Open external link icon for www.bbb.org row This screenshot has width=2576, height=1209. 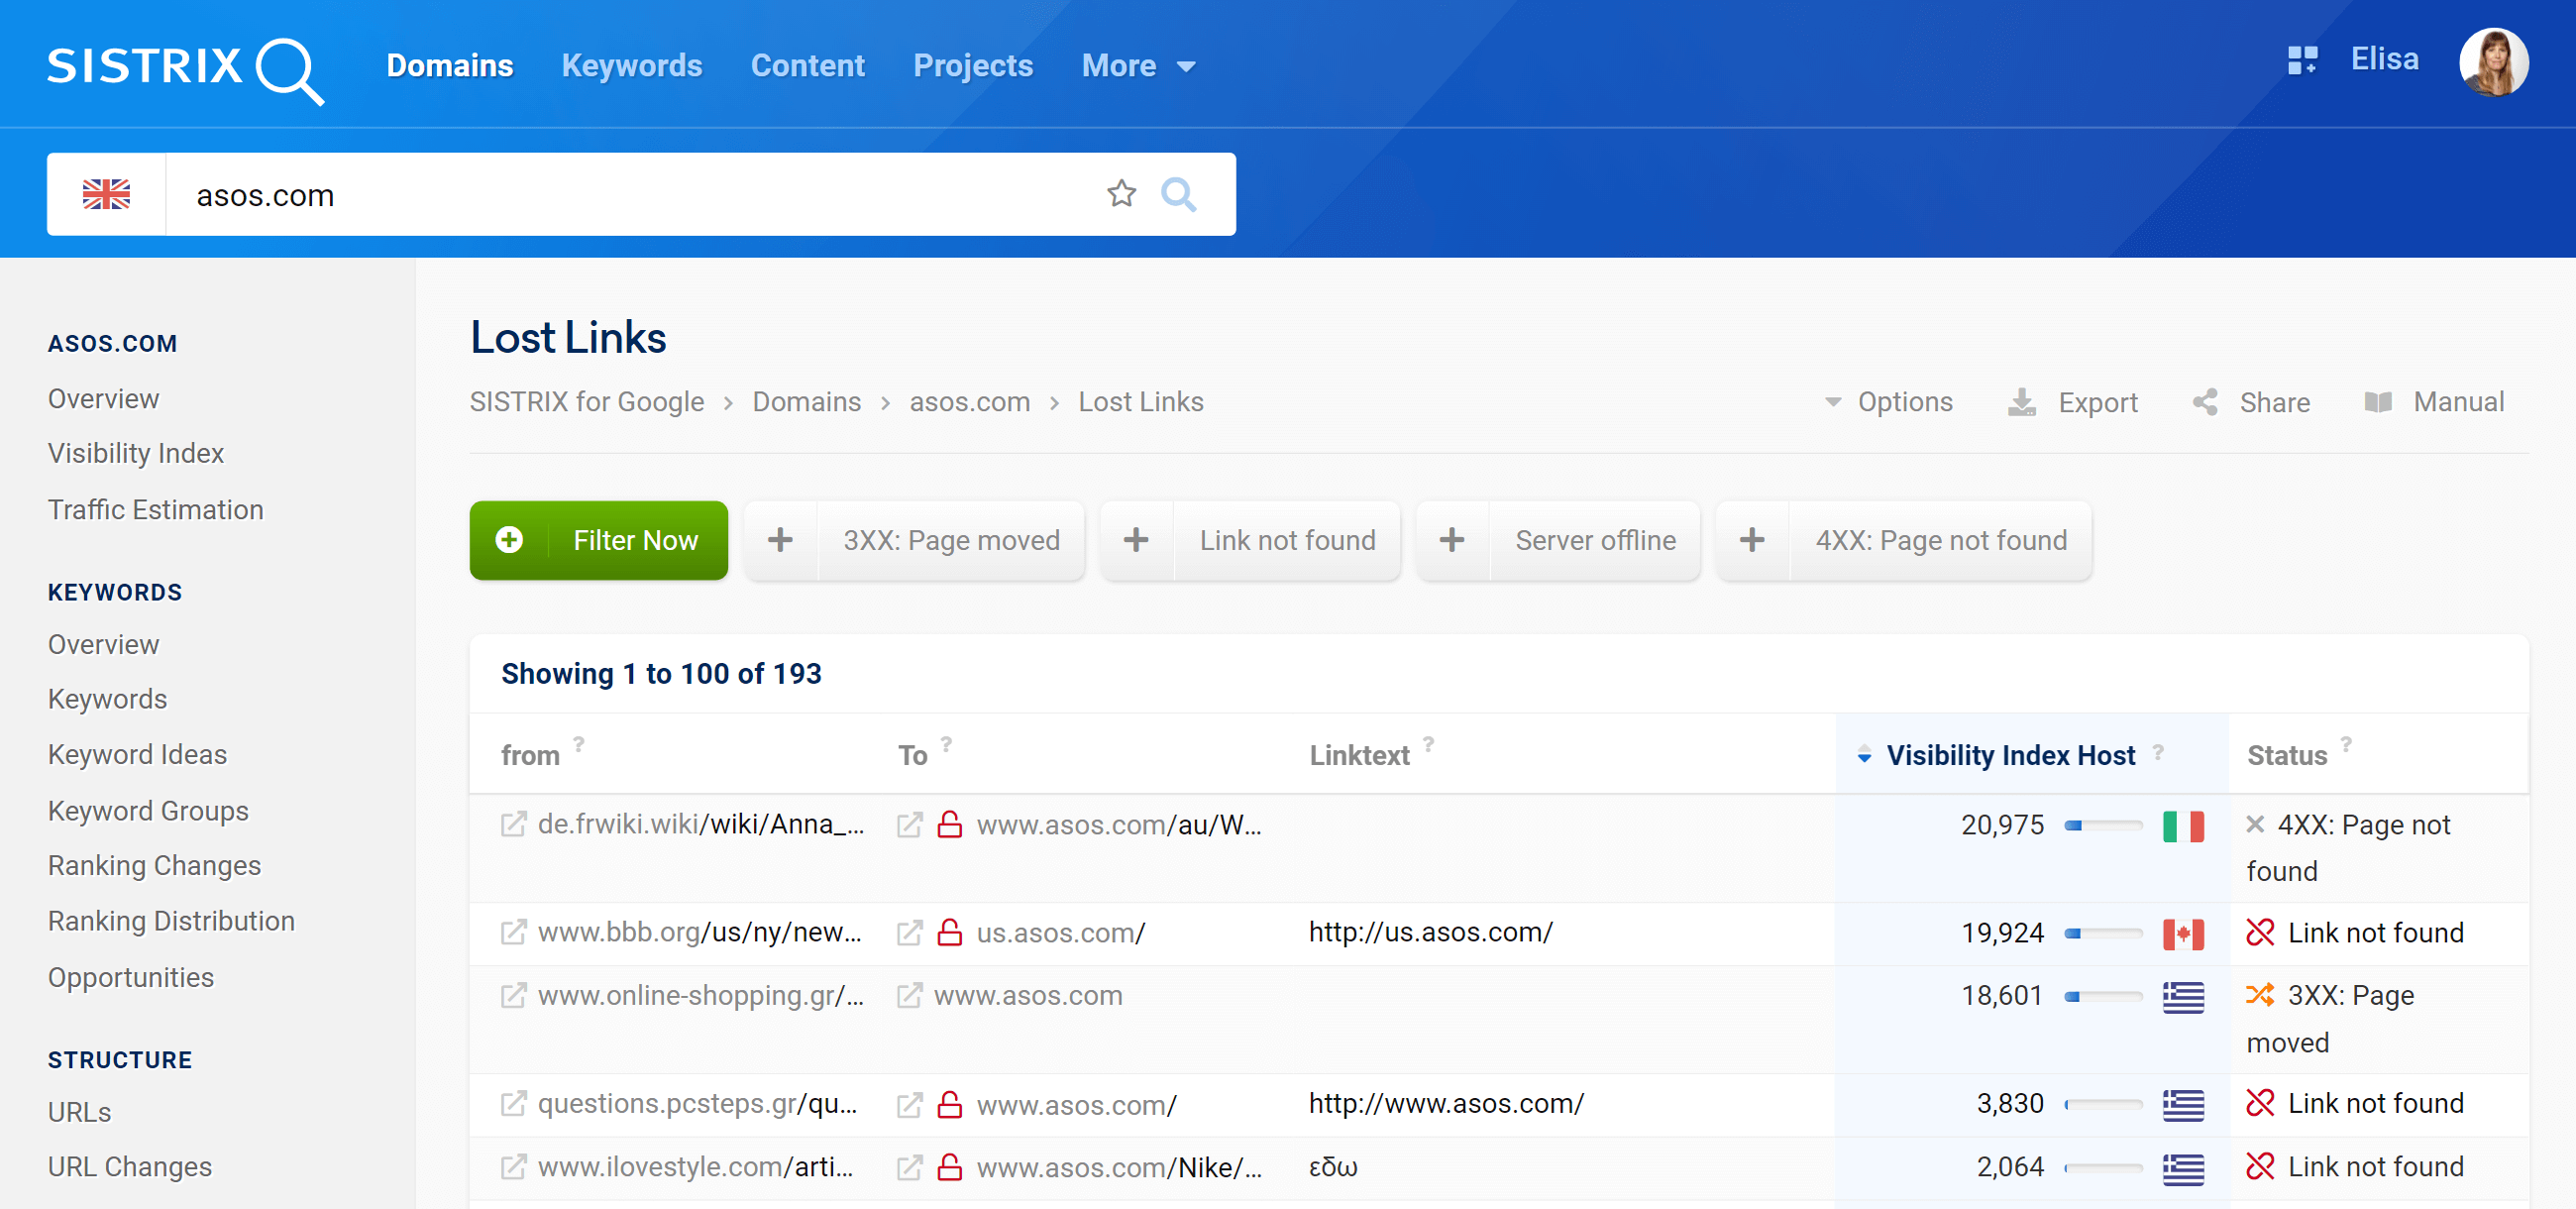tap(513, 933)
